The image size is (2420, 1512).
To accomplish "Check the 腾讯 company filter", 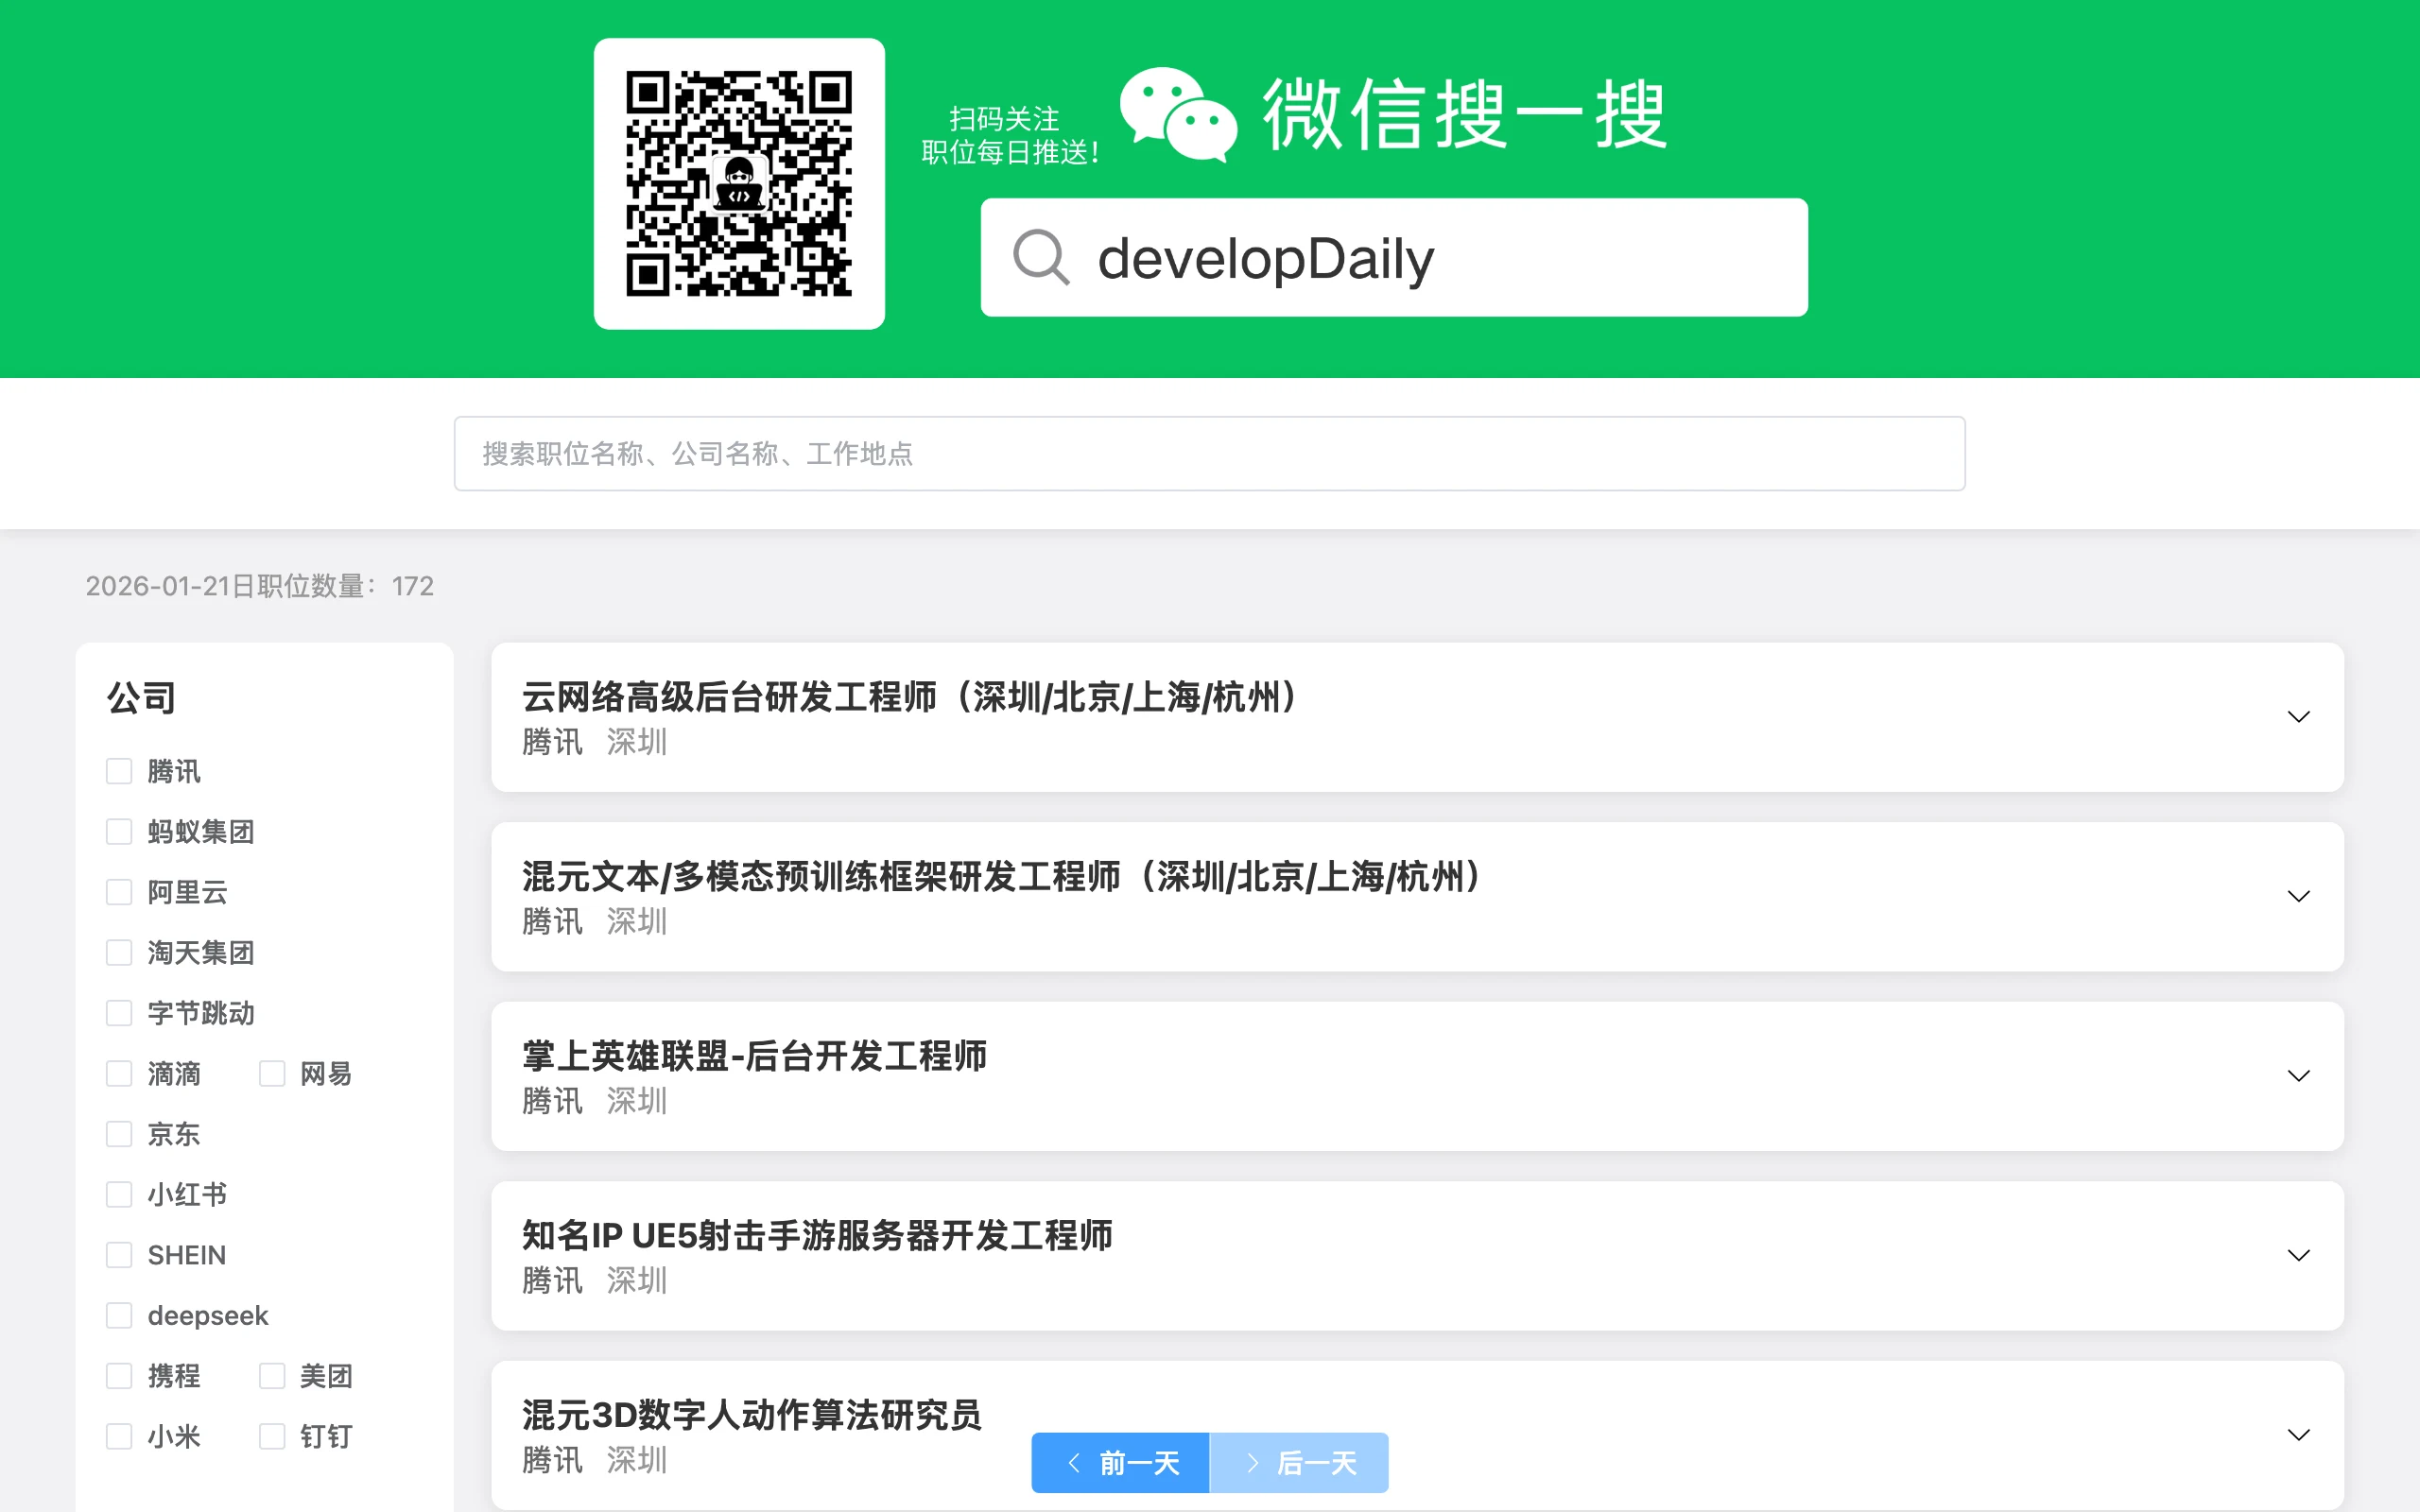I will pyautogui.click(x=119, y=771).
